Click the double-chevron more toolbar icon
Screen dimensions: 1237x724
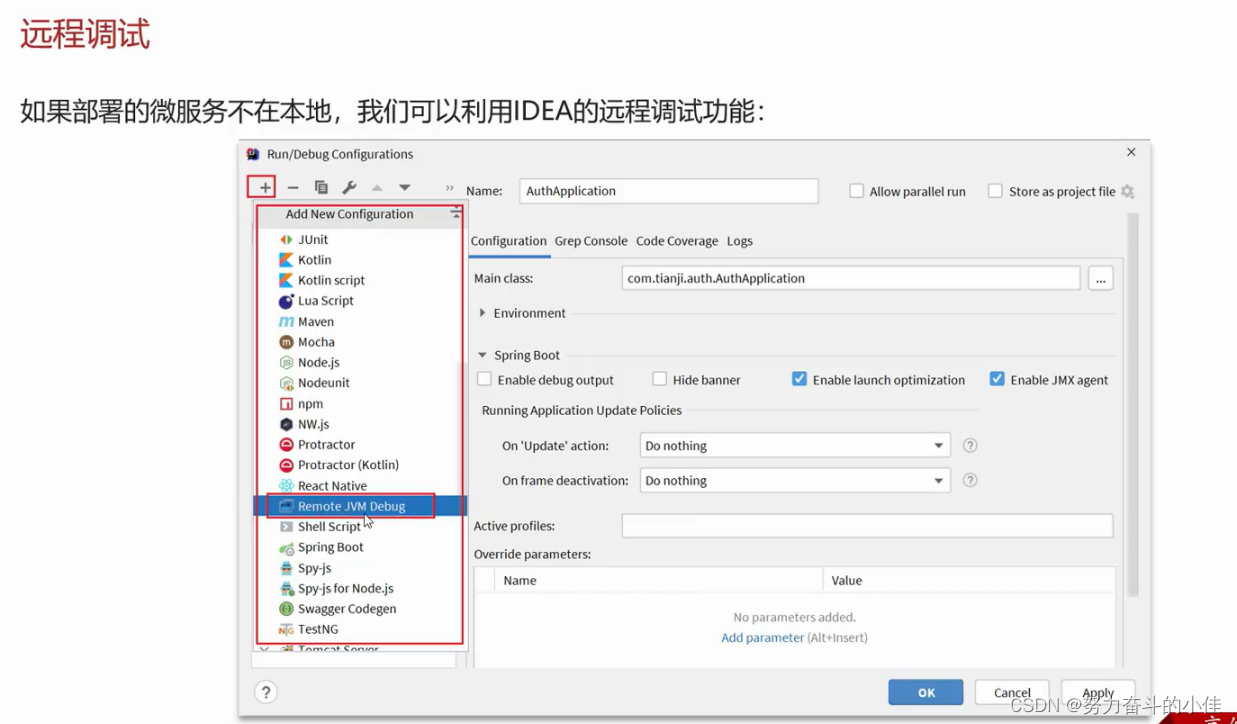(x=450, y=188)
